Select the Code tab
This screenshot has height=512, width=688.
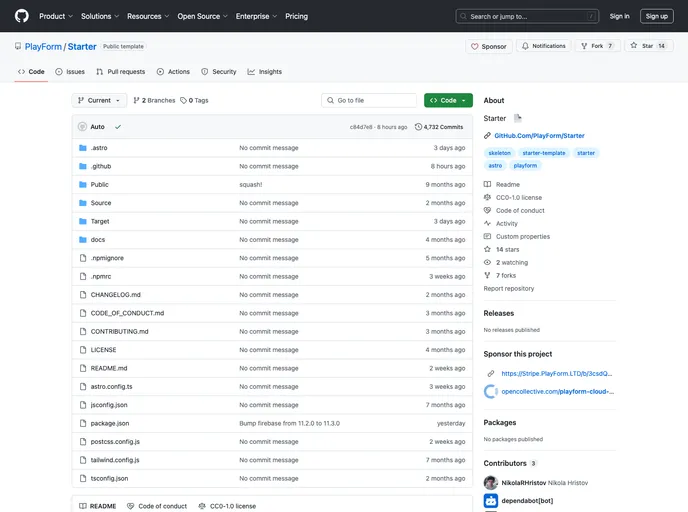pyautogui.click(x=31, y=72)
